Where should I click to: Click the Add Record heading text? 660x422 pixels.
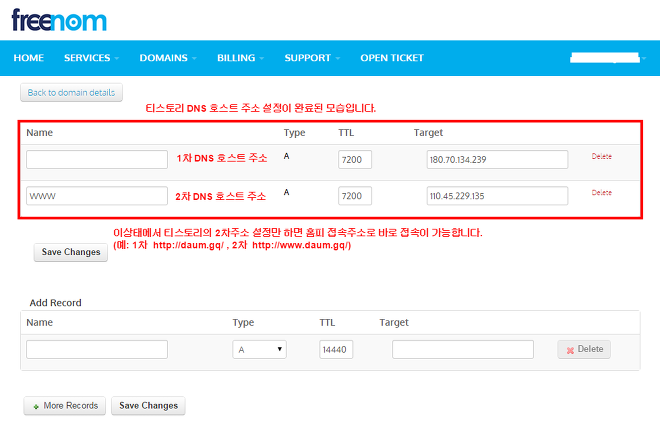click(x=56, y=303)
